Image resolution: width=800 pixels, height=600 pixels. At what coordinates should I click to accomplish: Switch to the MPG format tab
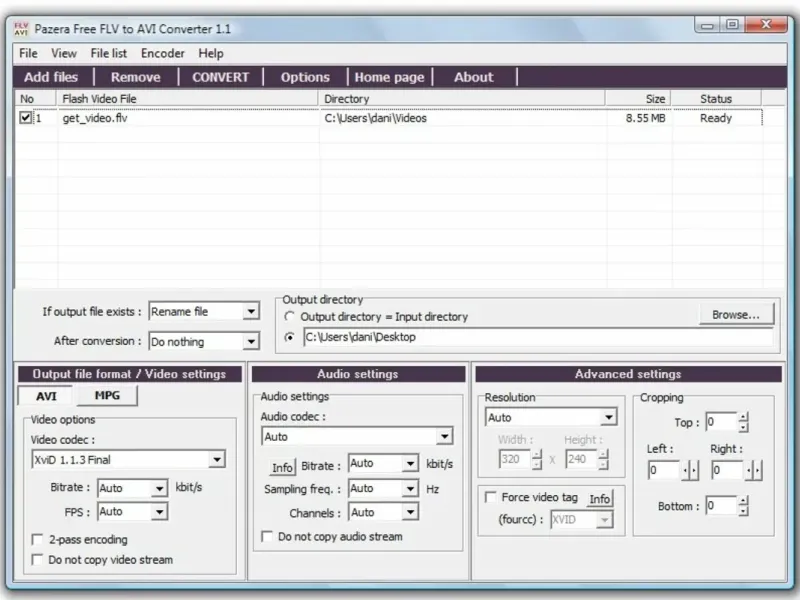click(x=107, y=395)
